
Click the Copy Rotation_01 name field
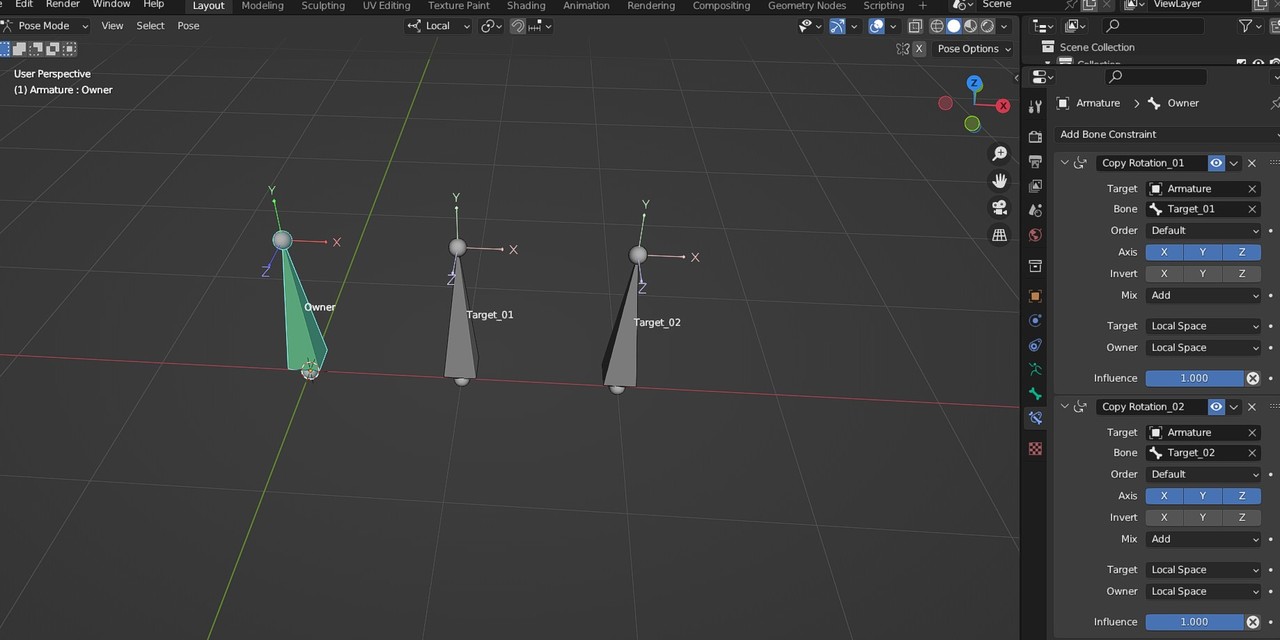1150,163
